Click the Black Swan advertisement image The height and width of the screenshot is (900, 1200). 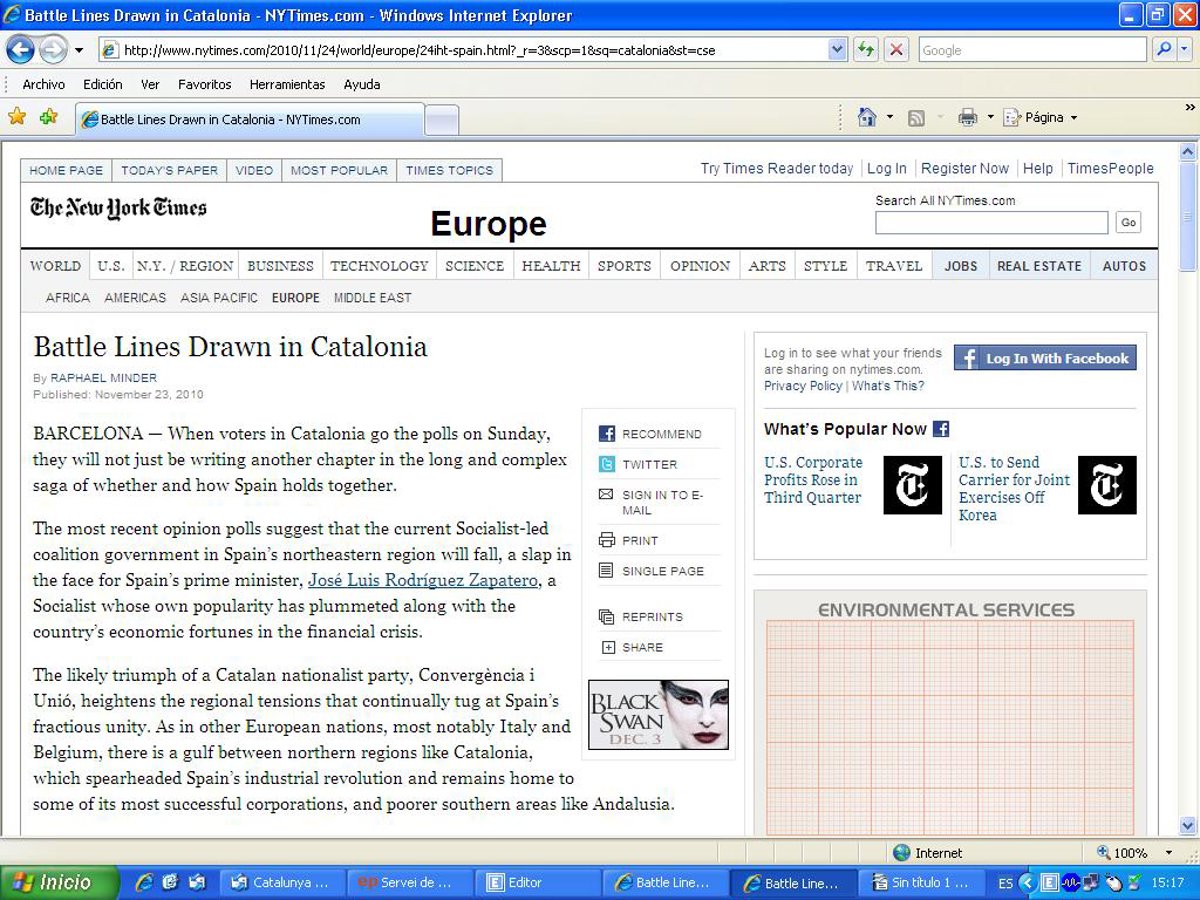[658, 715]
